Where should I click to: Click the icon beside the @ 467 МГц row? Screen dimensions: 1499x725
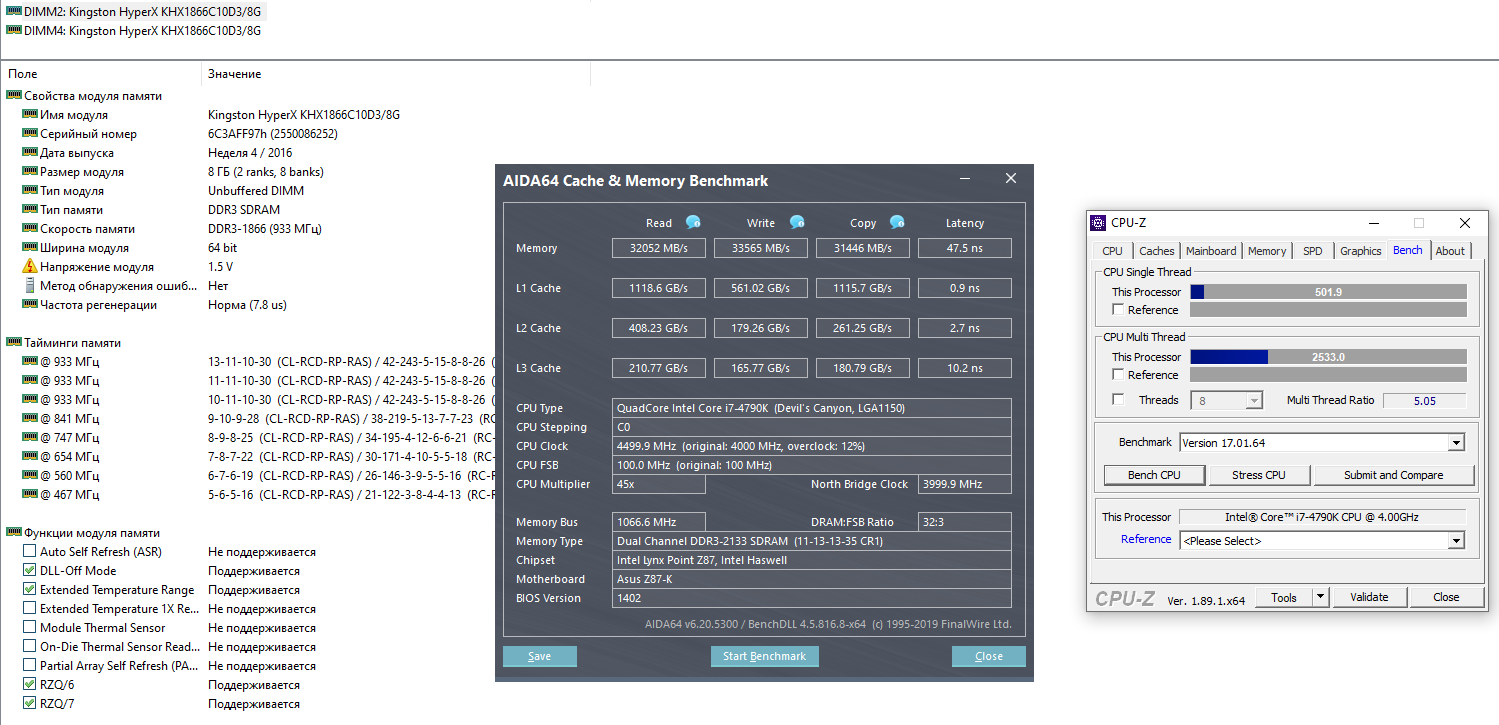tap(30, 495)
